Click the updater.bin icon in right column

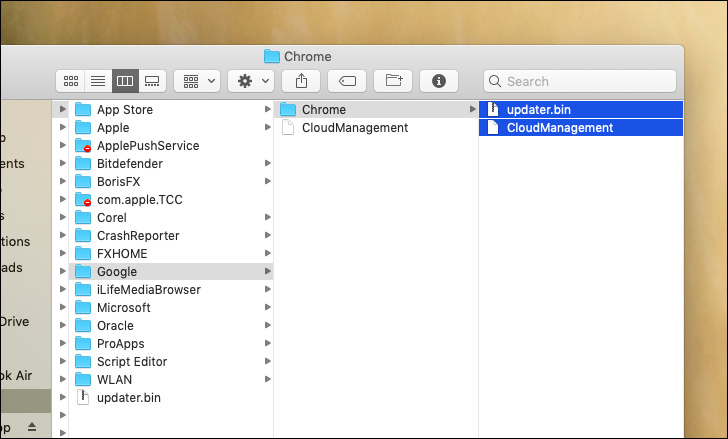493,110
